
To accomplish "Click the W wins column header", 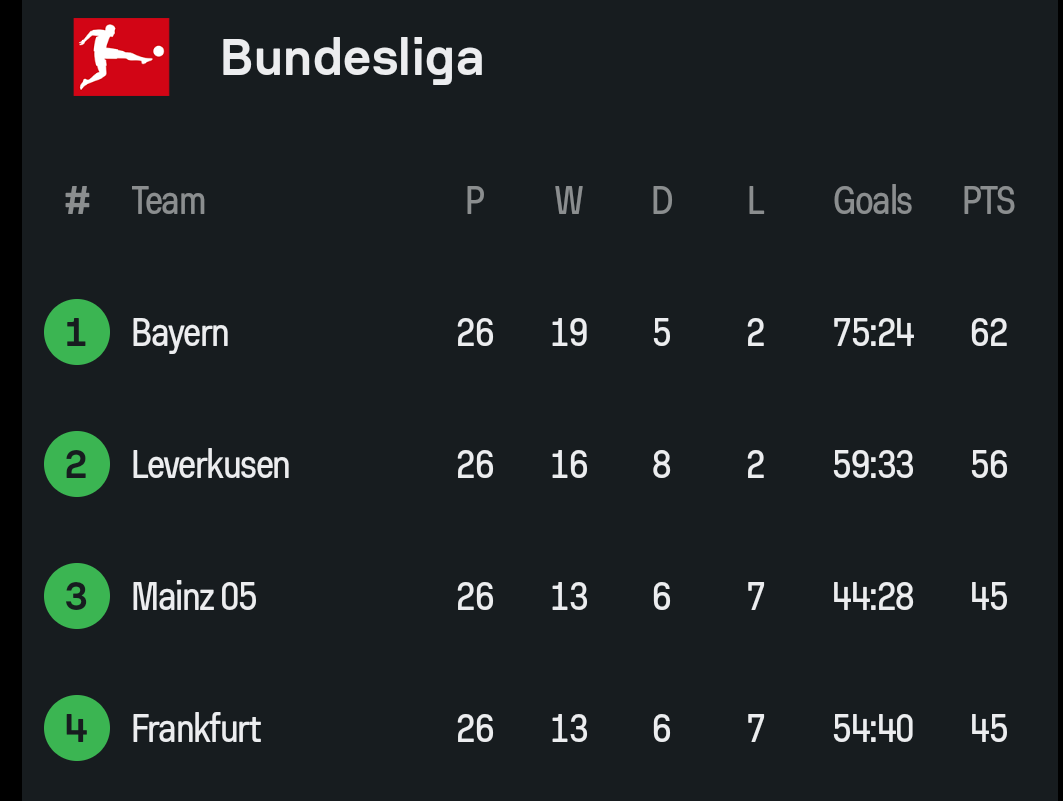I will pyautogui.click(x=569, y=201).
